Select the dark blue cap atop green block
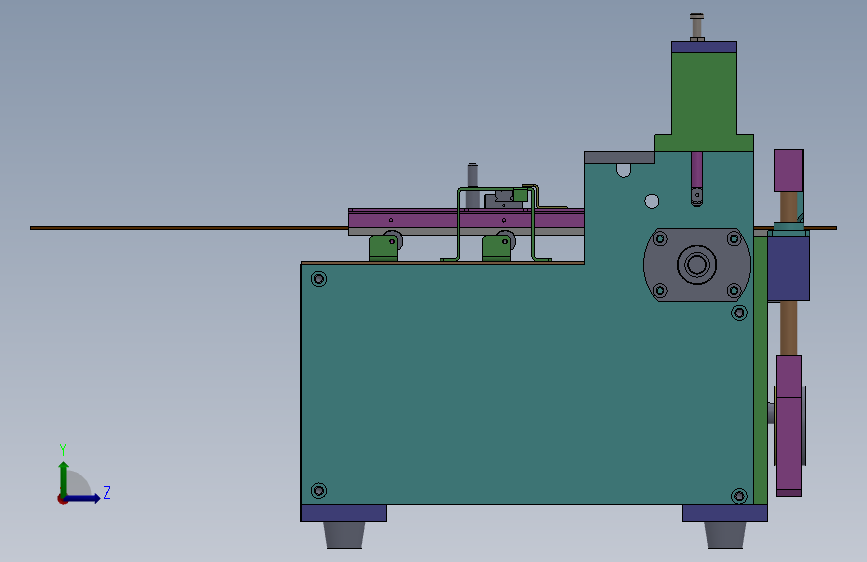867x562 pixels. pyautogui.click(x=704, y=47)
